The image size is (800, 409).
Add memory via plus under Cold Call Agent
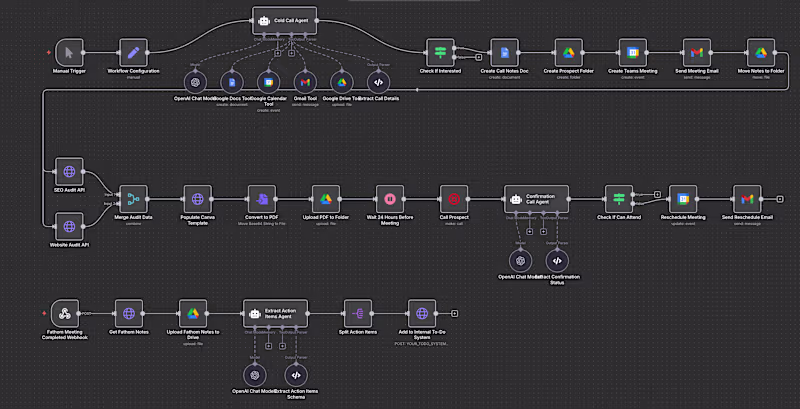click(x=278, y=53)
